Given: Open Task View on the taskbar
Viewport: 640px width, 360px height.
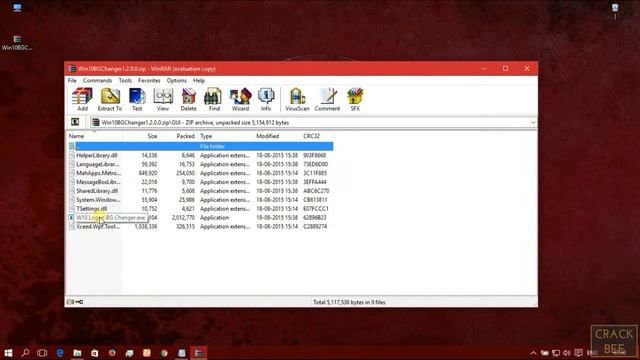Looking at the screenshot, I should [42, 353].
